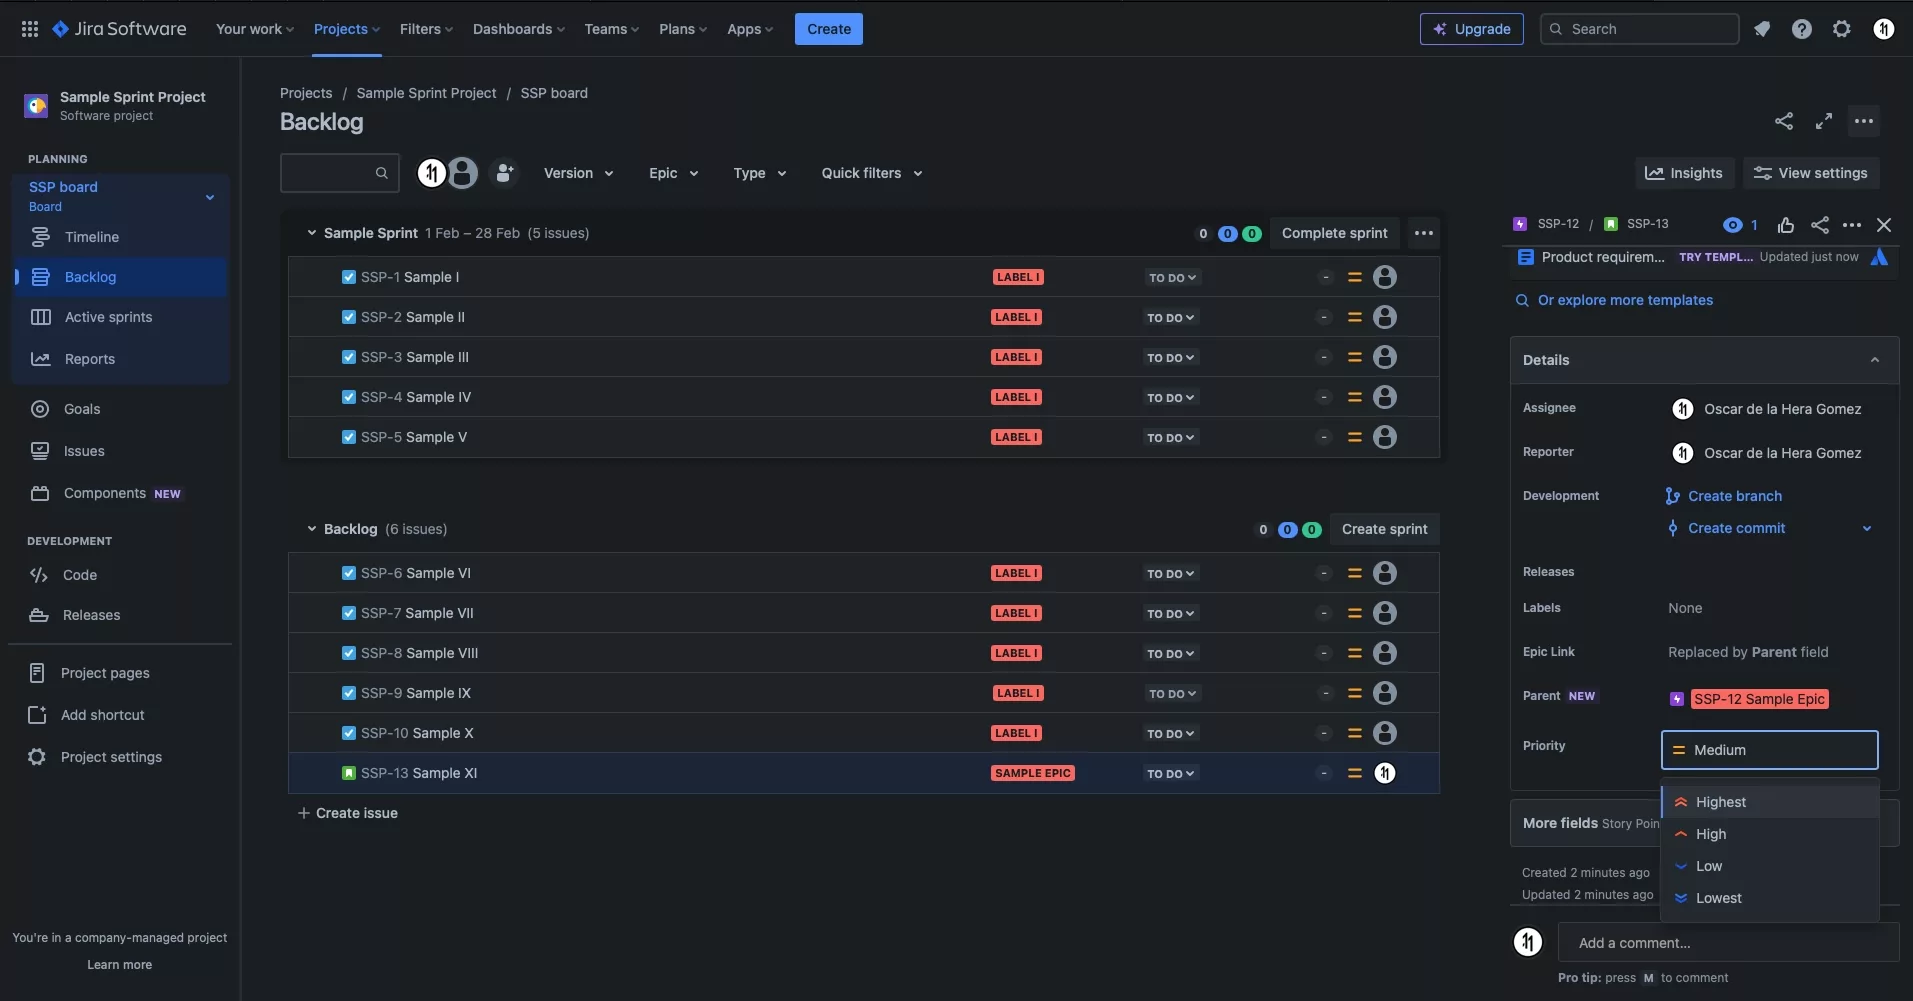The height and width of the screenshot is (1001, 1913).
Task: Open the Dashboards menu
Action: [519, 29]
